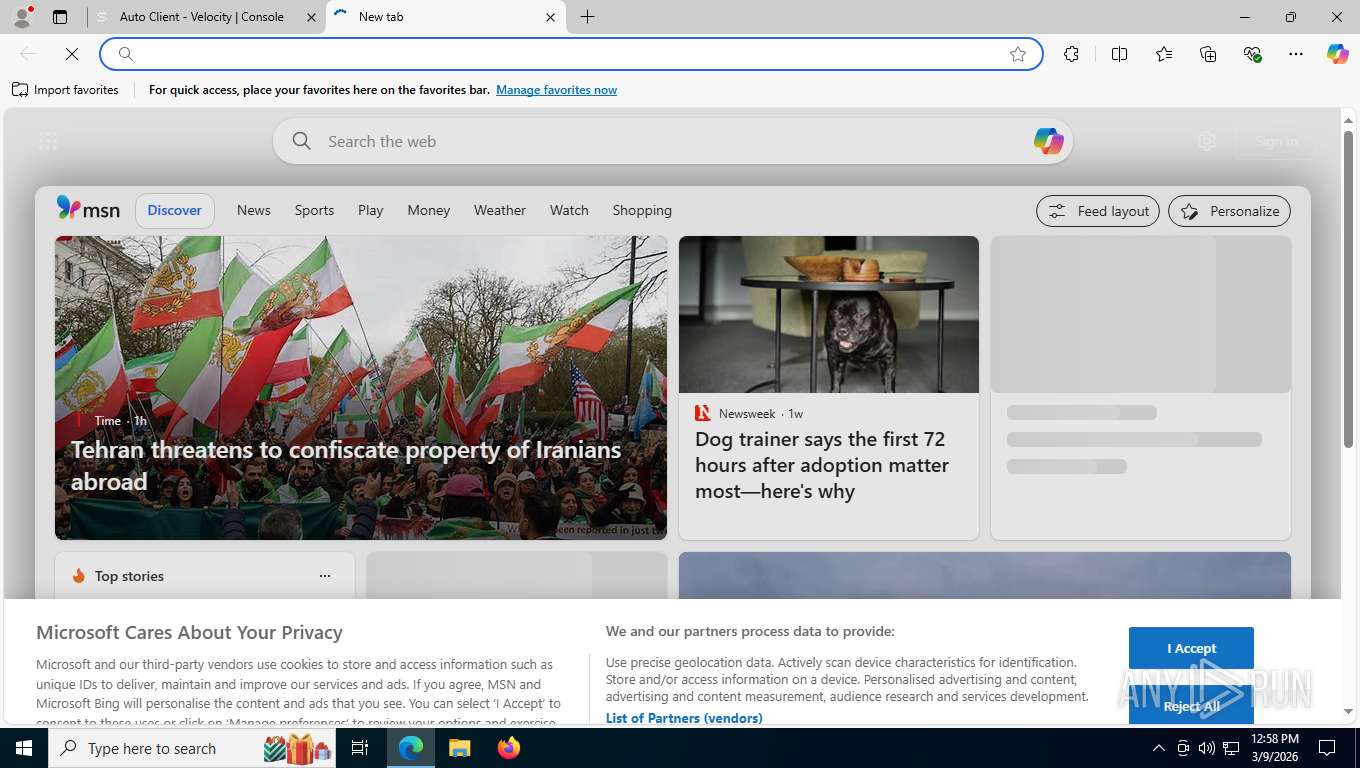Open the Shopping section
1360x768 pixels.
(642, 210)
